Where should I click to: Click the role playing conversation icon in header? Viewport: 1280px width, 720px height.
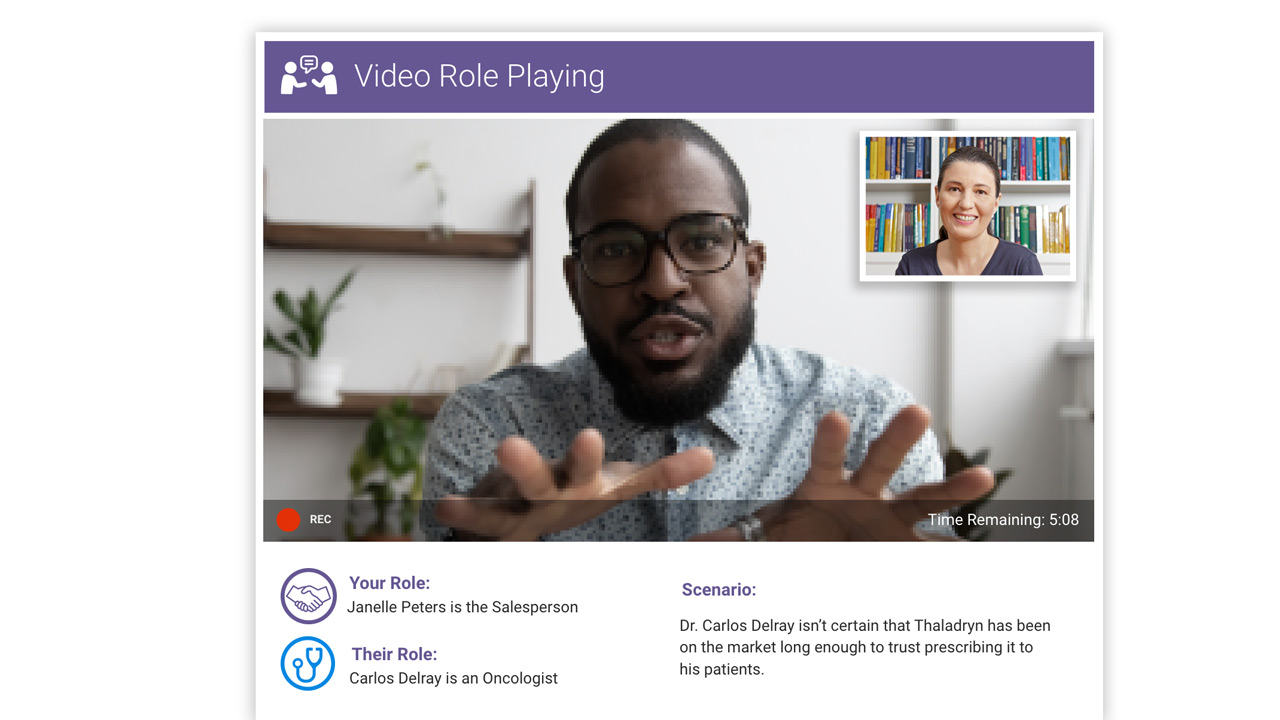tap(309, 76)
